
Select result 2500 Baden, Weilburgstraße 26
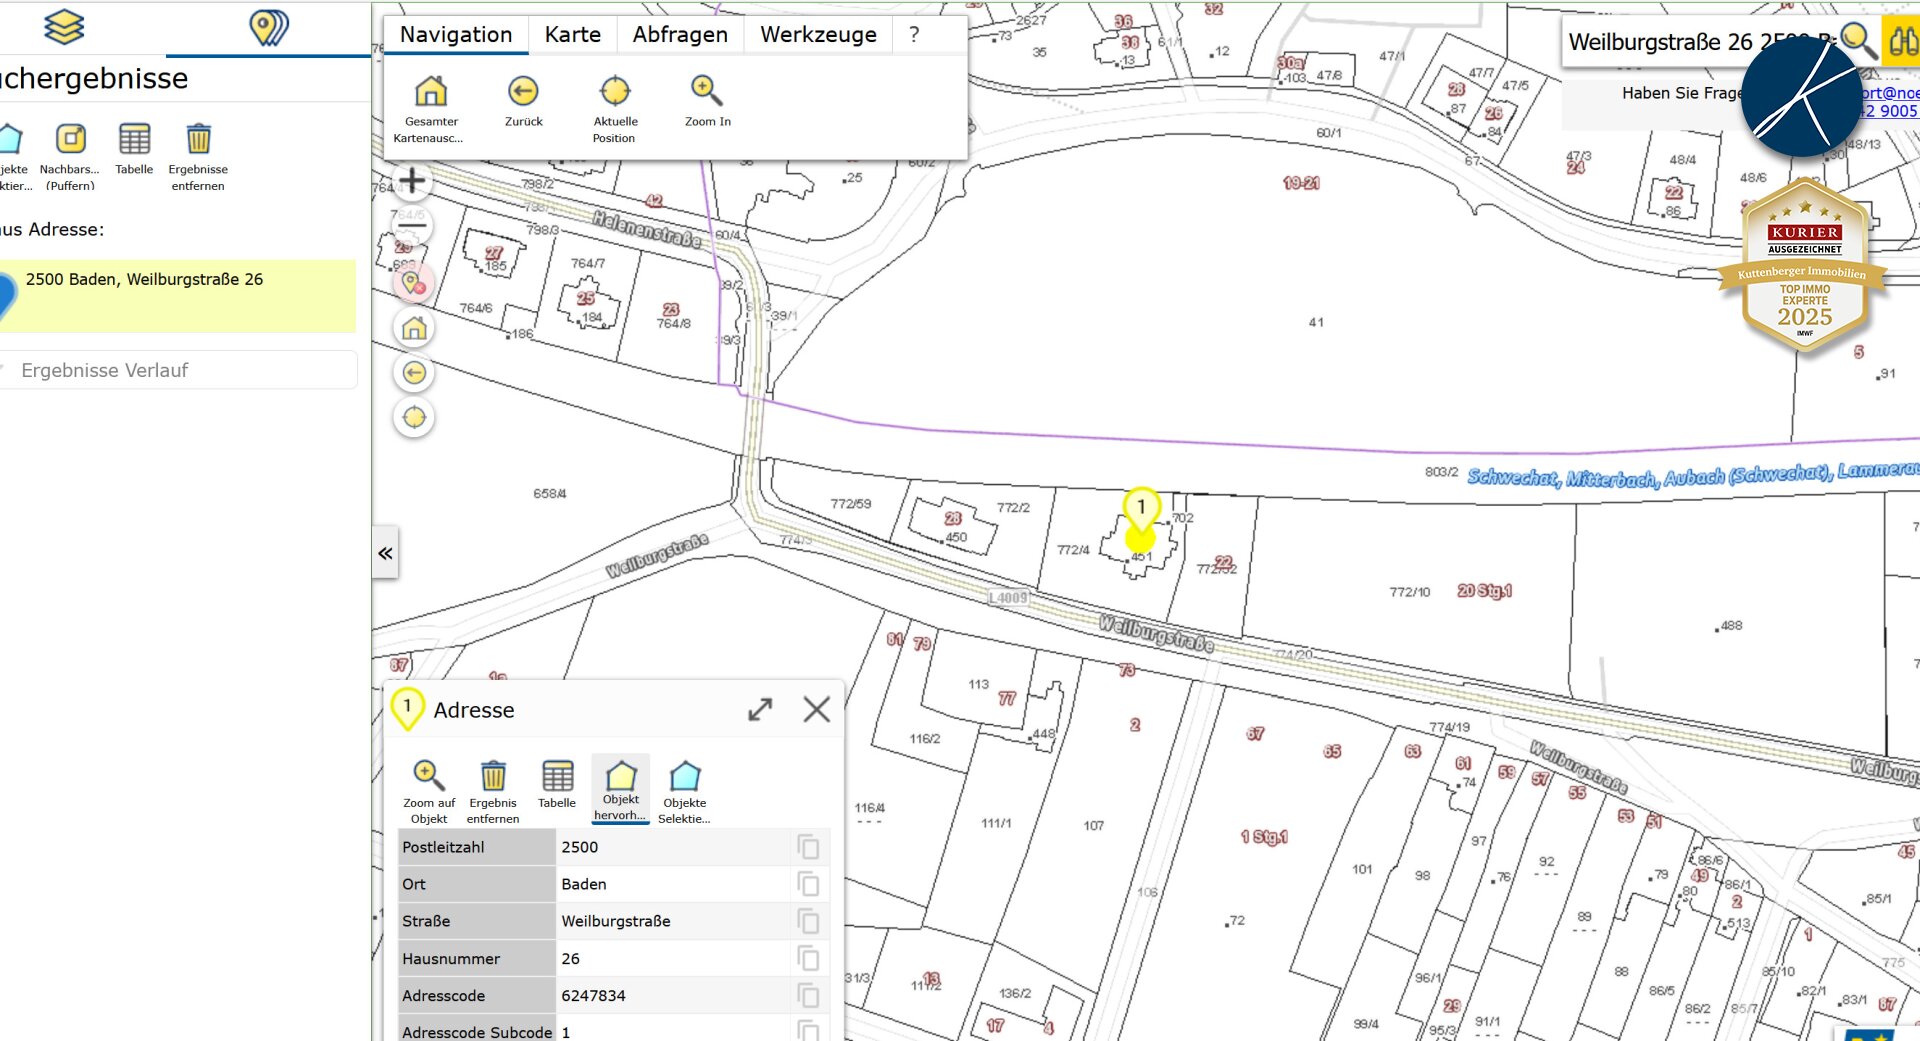point(144,280)
